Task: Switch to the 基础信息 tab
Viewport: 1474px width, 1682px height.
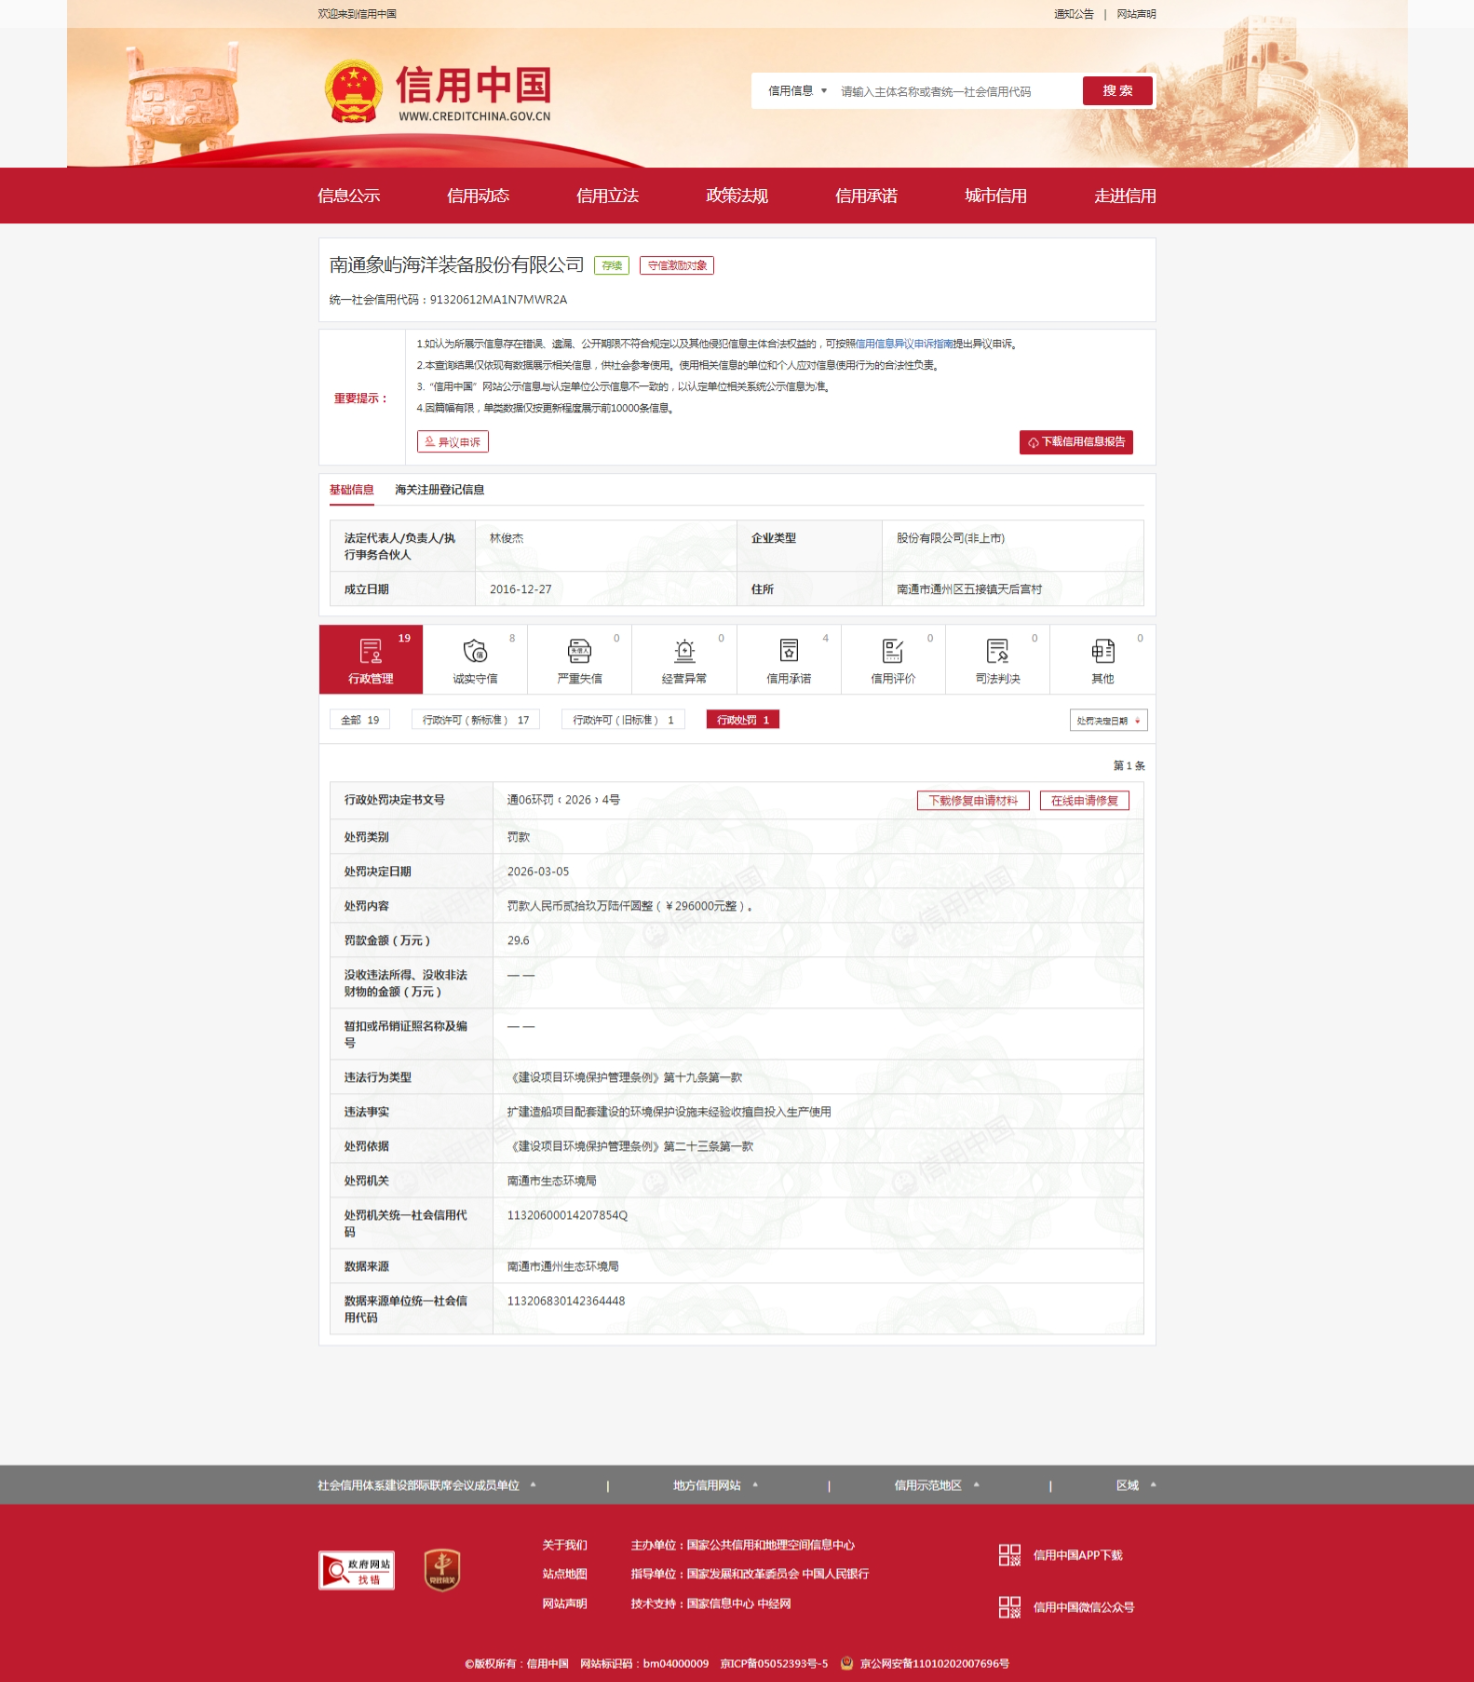Action: (x=352, y=490)
